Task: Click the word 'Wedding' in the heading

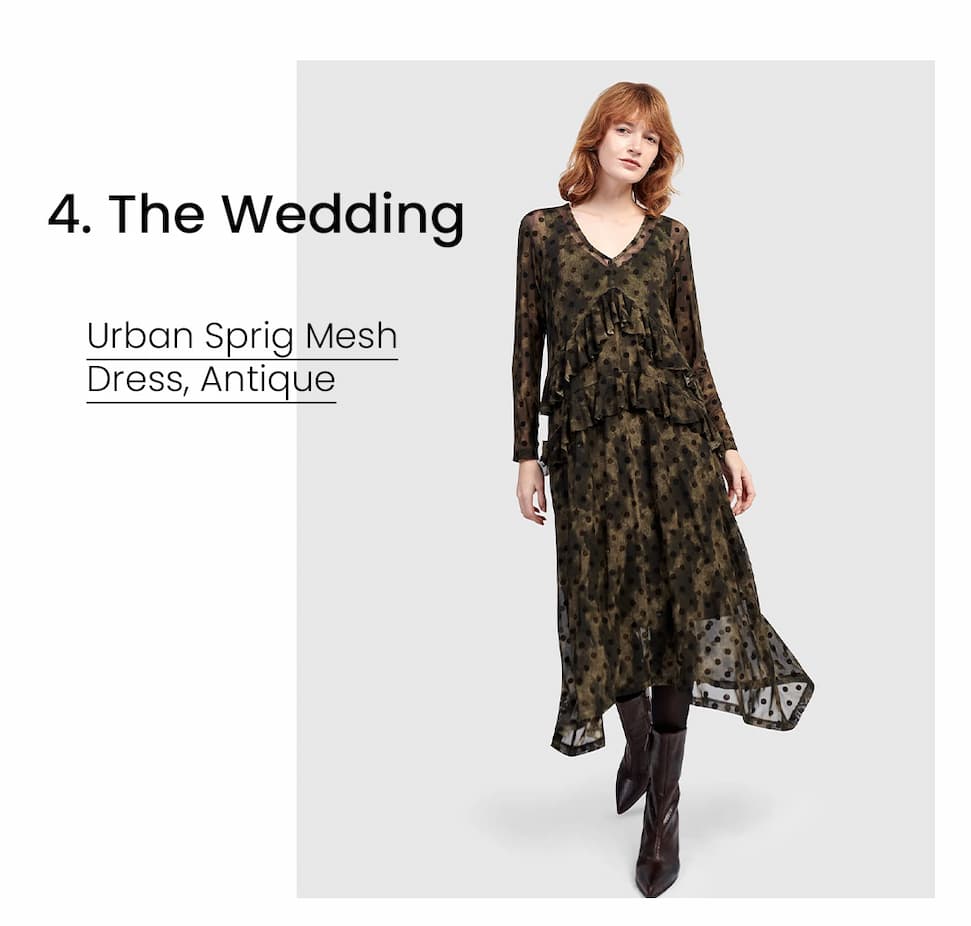Action: point(343,214)
